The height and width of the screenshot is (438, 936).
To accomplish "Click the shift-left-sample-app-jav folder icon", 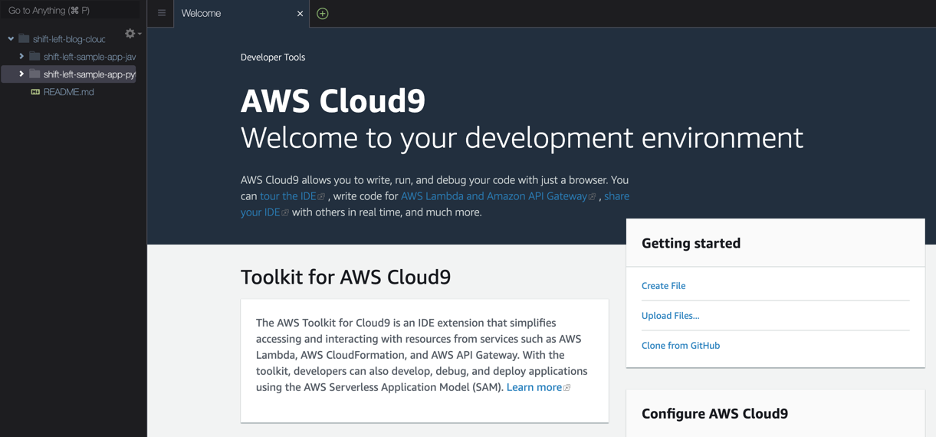I will [x=35, y=56].
